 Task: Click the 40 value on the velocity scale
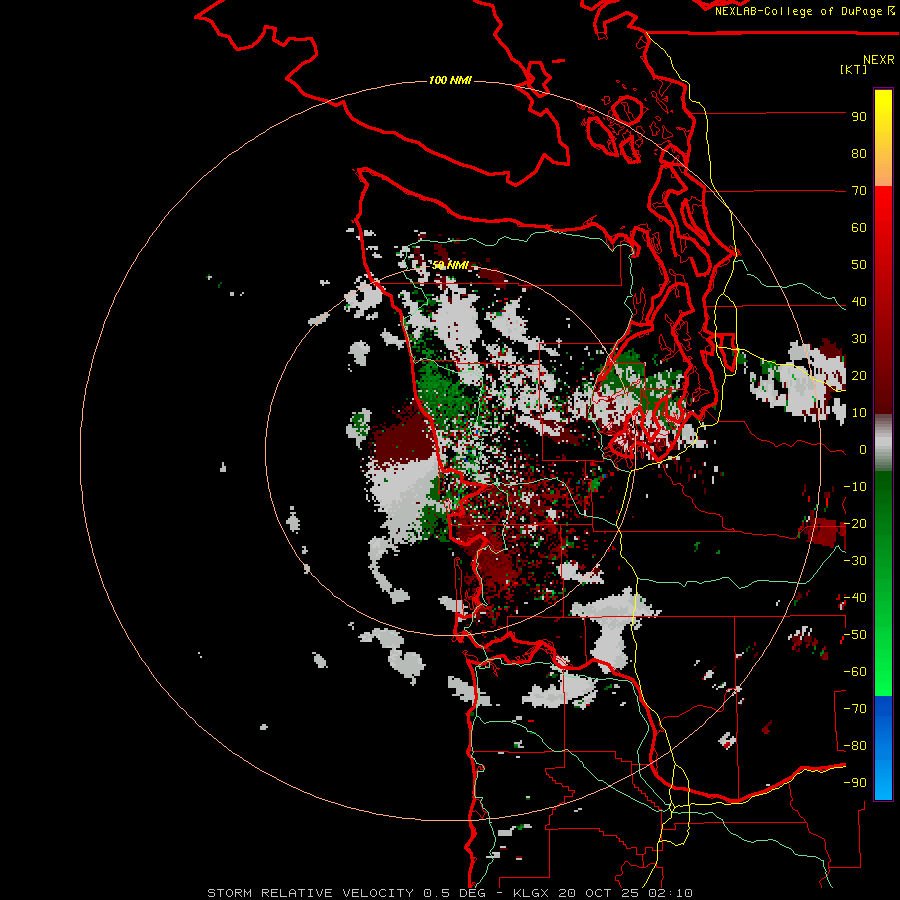click(x=859, y=302)
